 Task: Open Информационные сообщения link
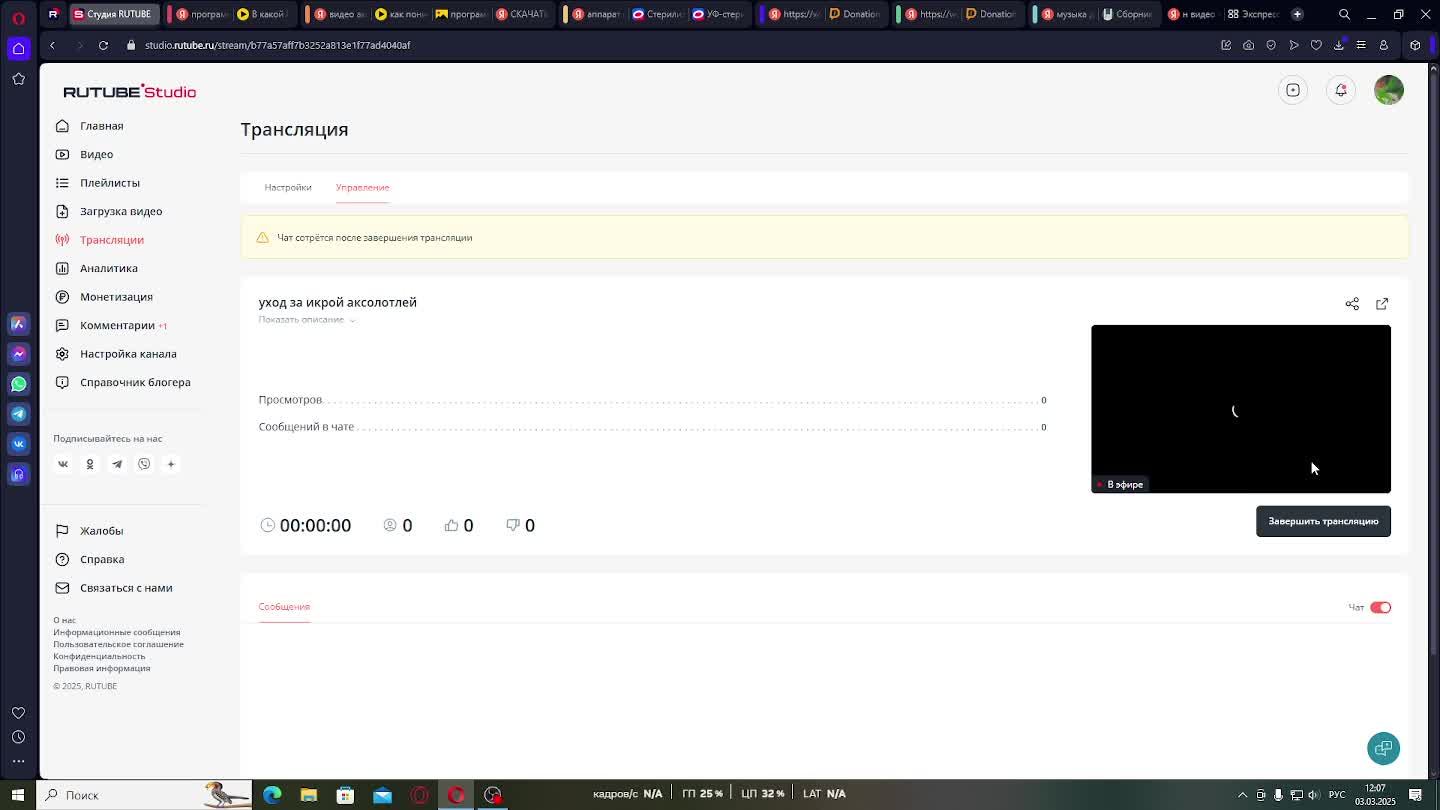(117, 632)
